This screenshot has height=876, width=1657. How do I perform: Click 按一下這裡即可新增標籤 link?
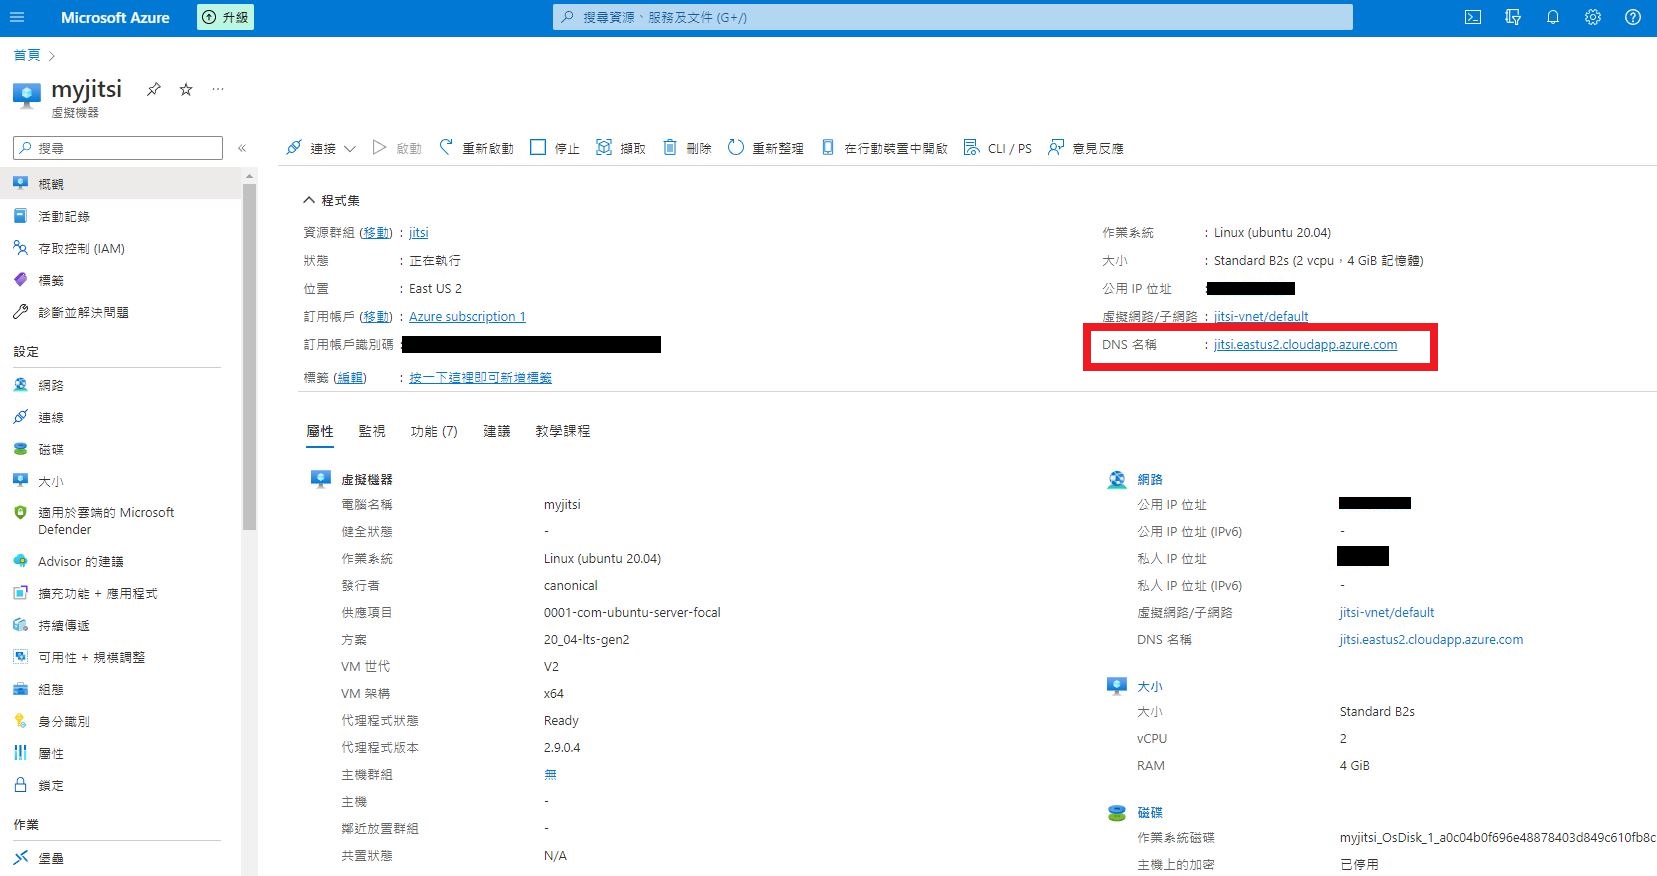480,377
